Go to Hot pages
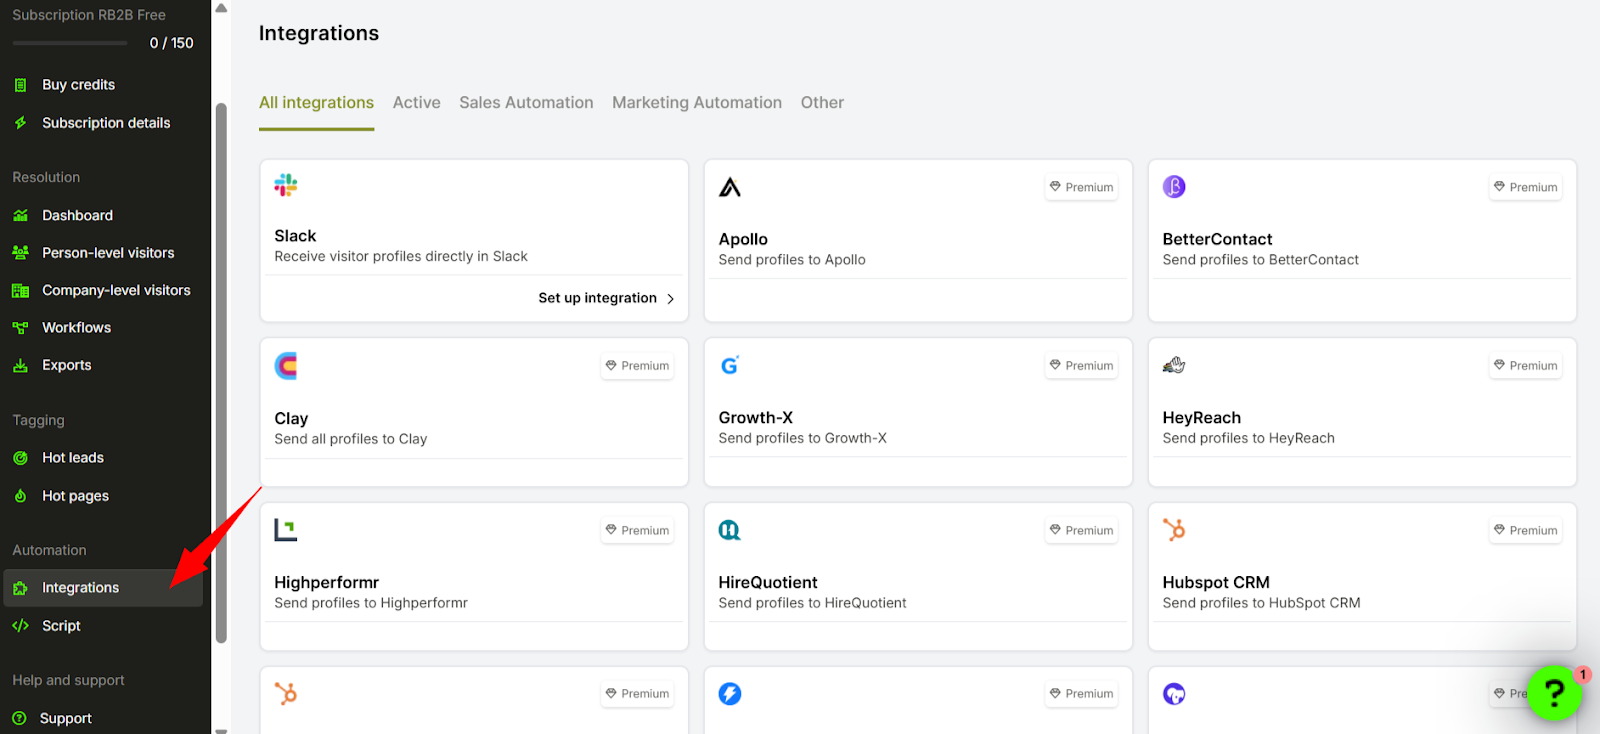1600x734 pixels. click(75, 496)
